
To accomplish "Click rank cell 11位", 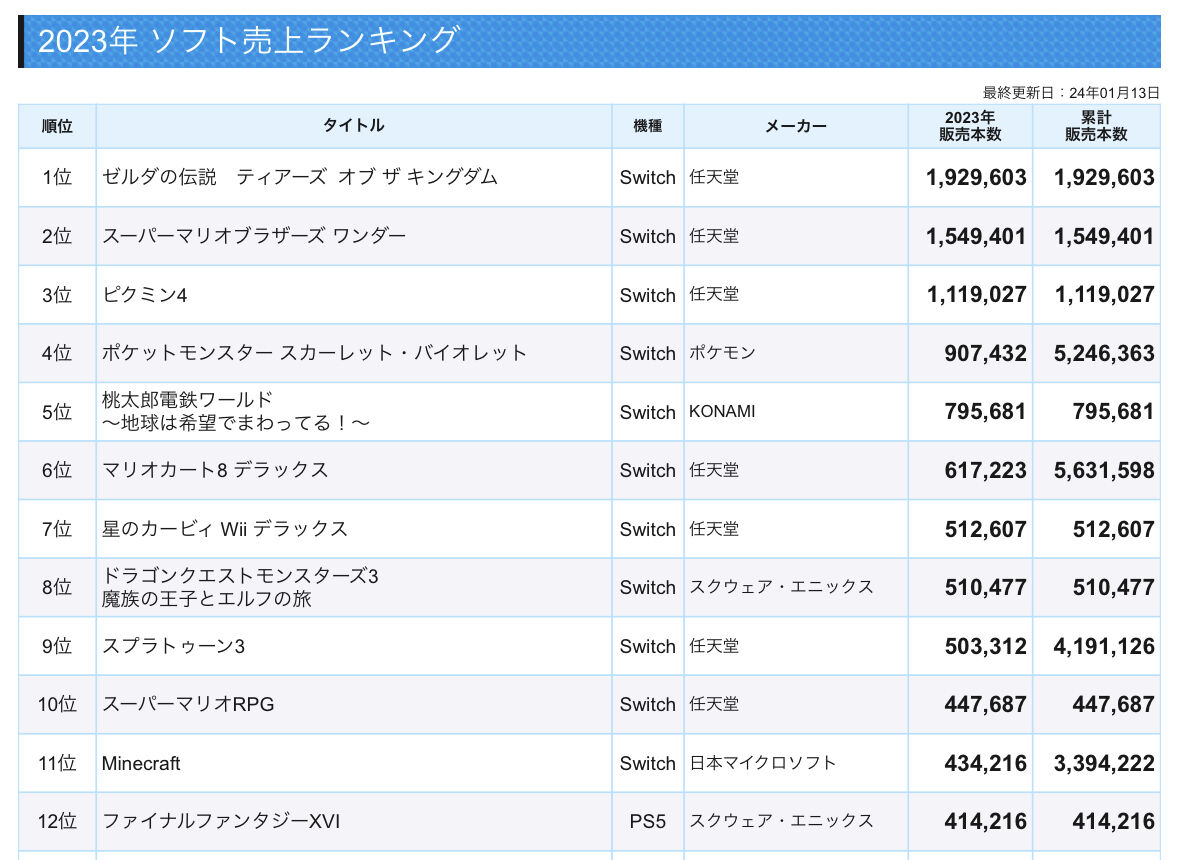I will click(x=57, y=764).
